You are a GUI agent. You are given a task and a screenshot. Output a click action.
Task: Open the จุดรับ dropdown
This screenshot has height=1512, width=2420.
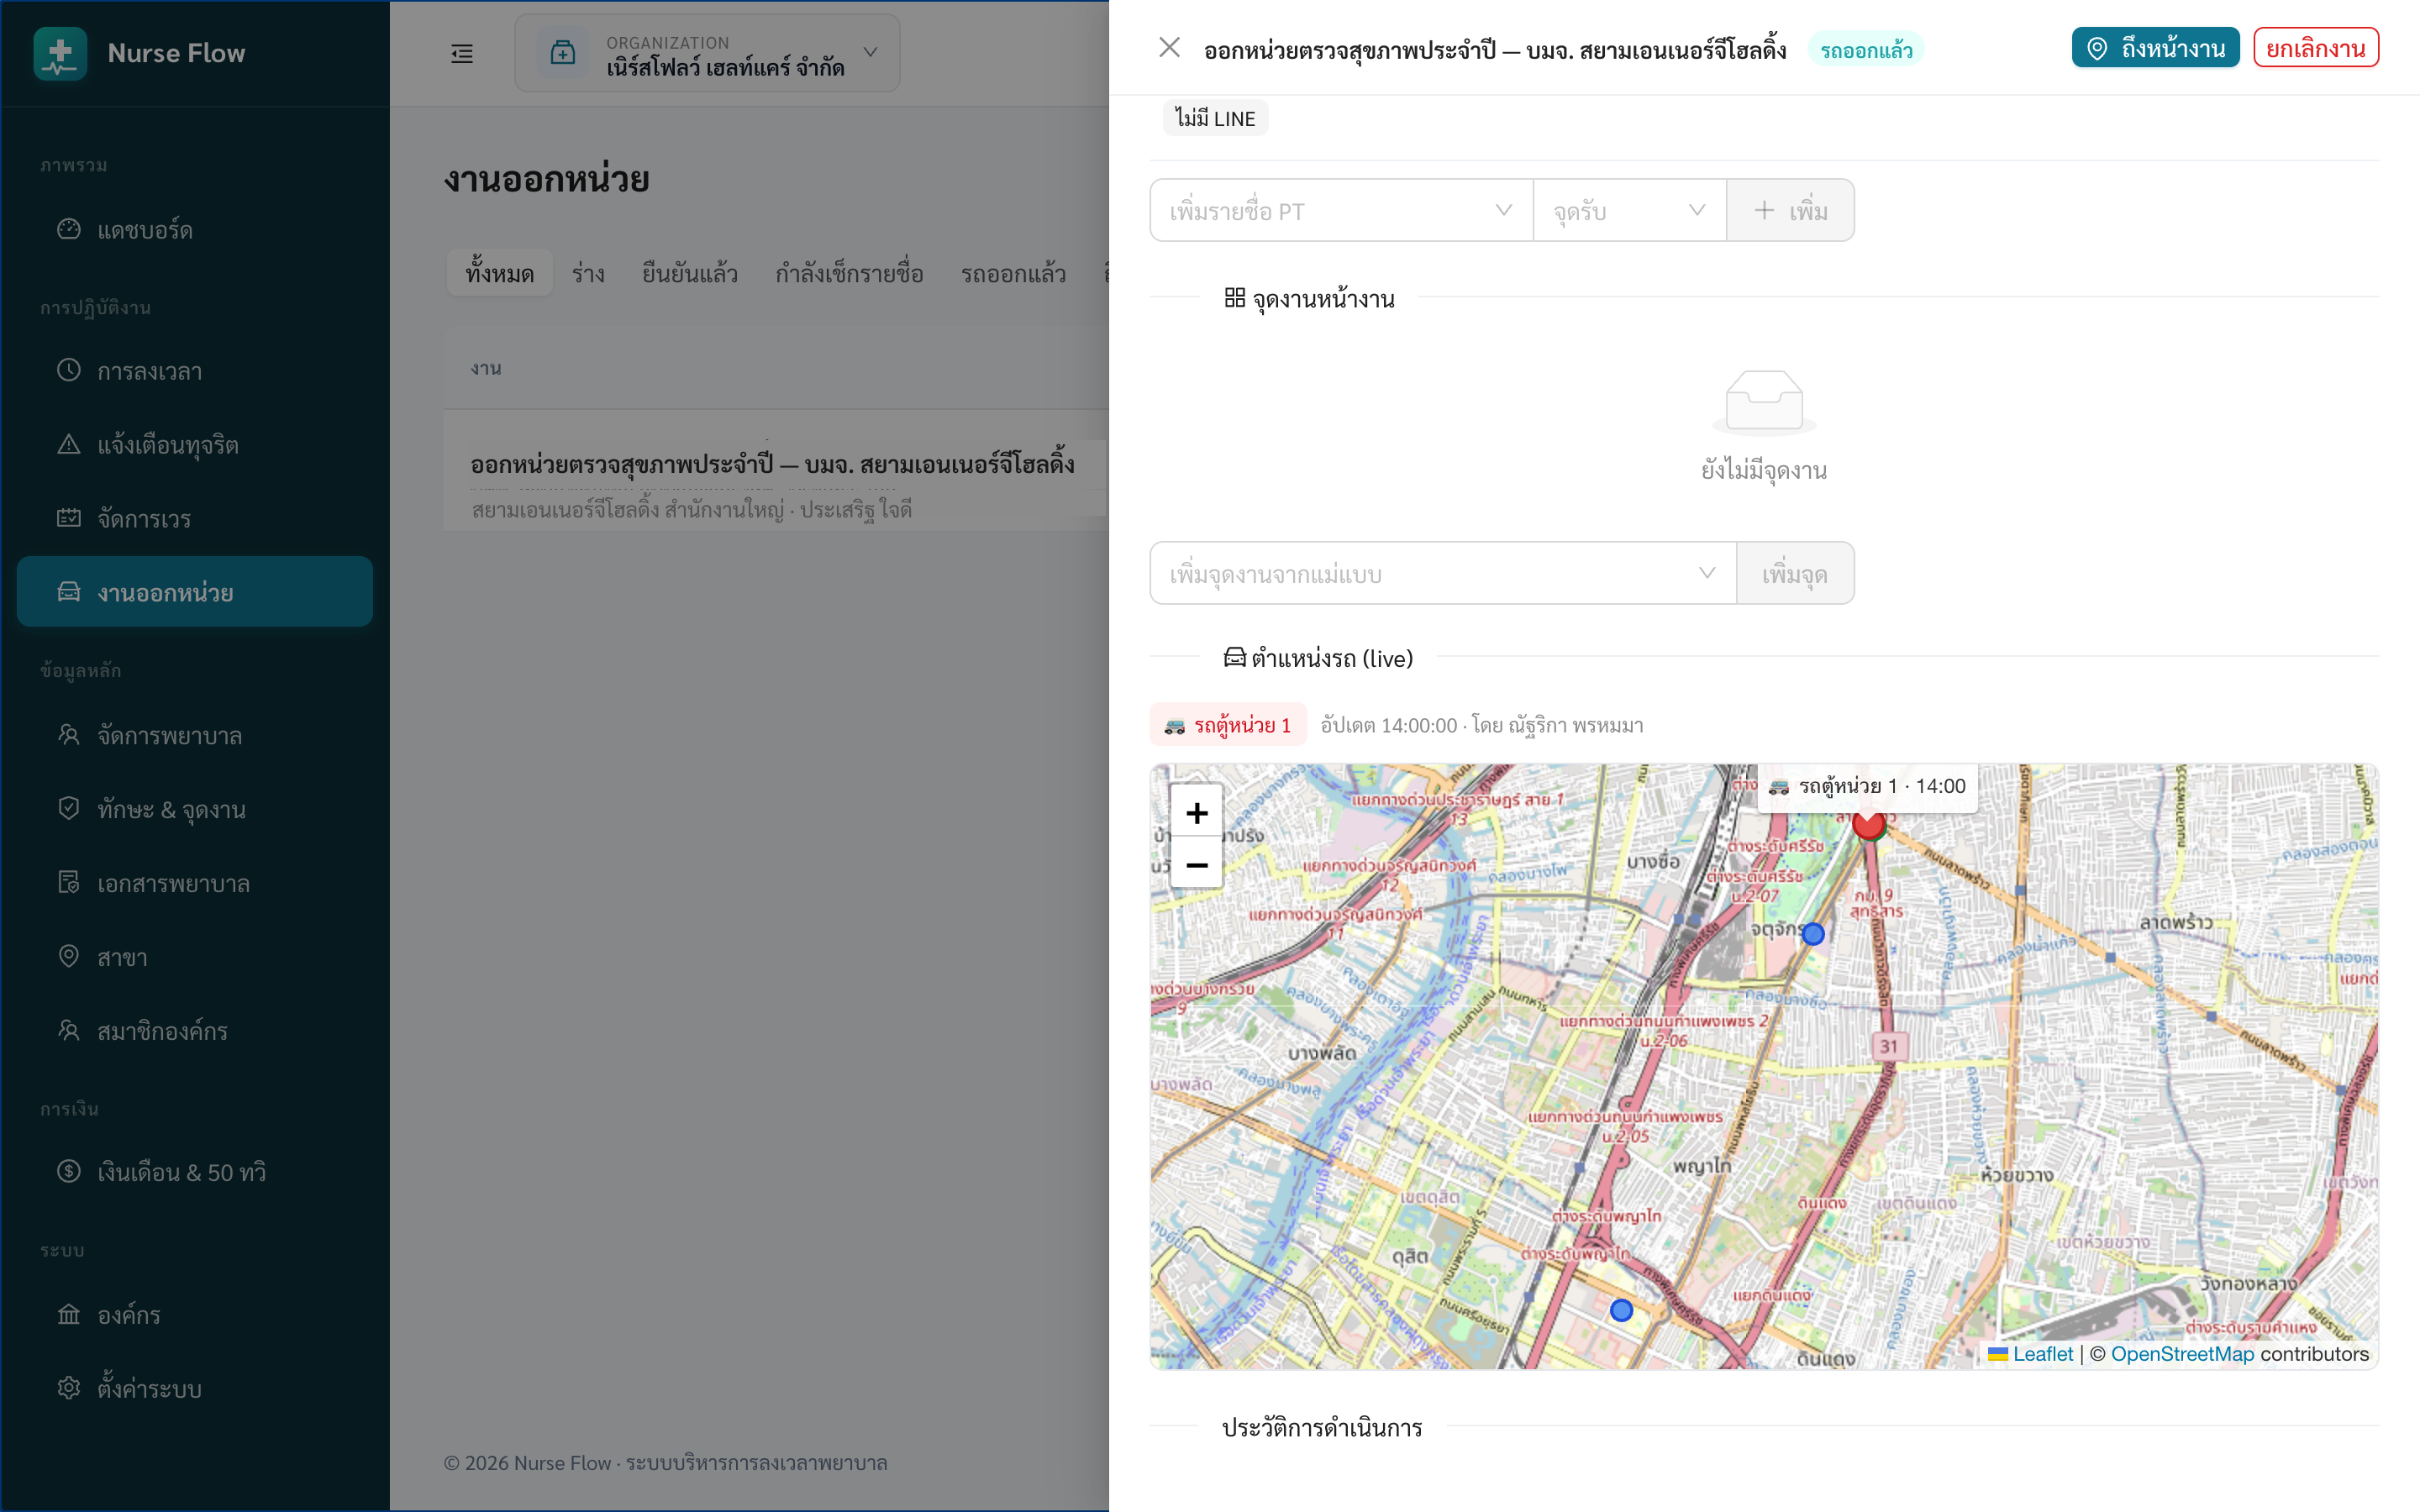coord(1629,211)
